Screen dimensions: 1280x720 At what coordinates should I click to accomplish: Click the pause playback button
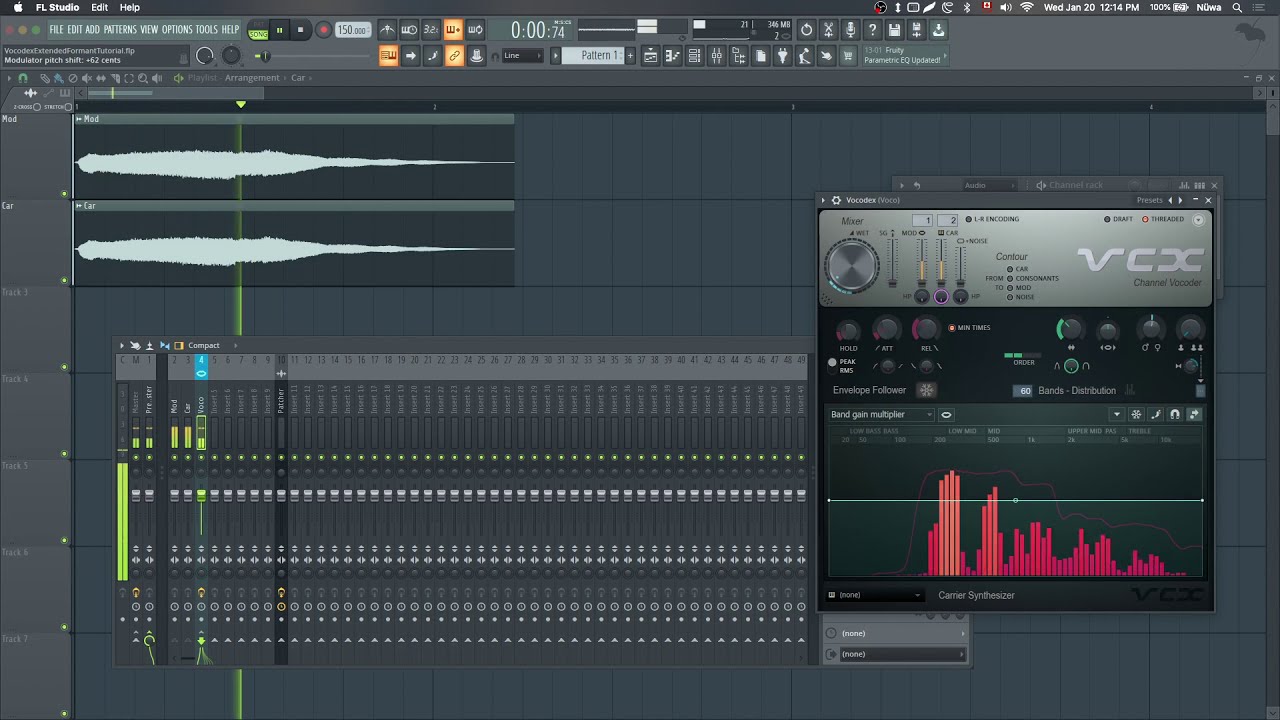click(x=280, y=30)
